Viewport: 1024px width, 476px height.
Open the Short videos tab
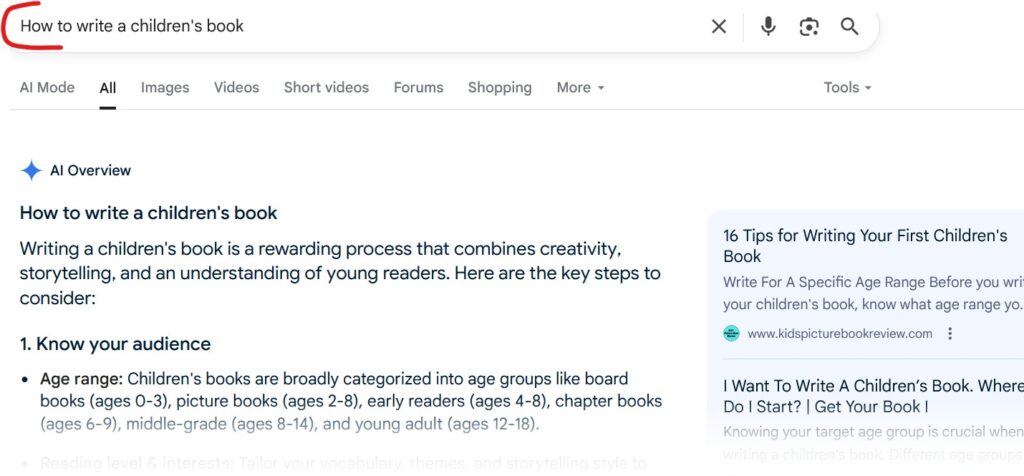point(326,88)
